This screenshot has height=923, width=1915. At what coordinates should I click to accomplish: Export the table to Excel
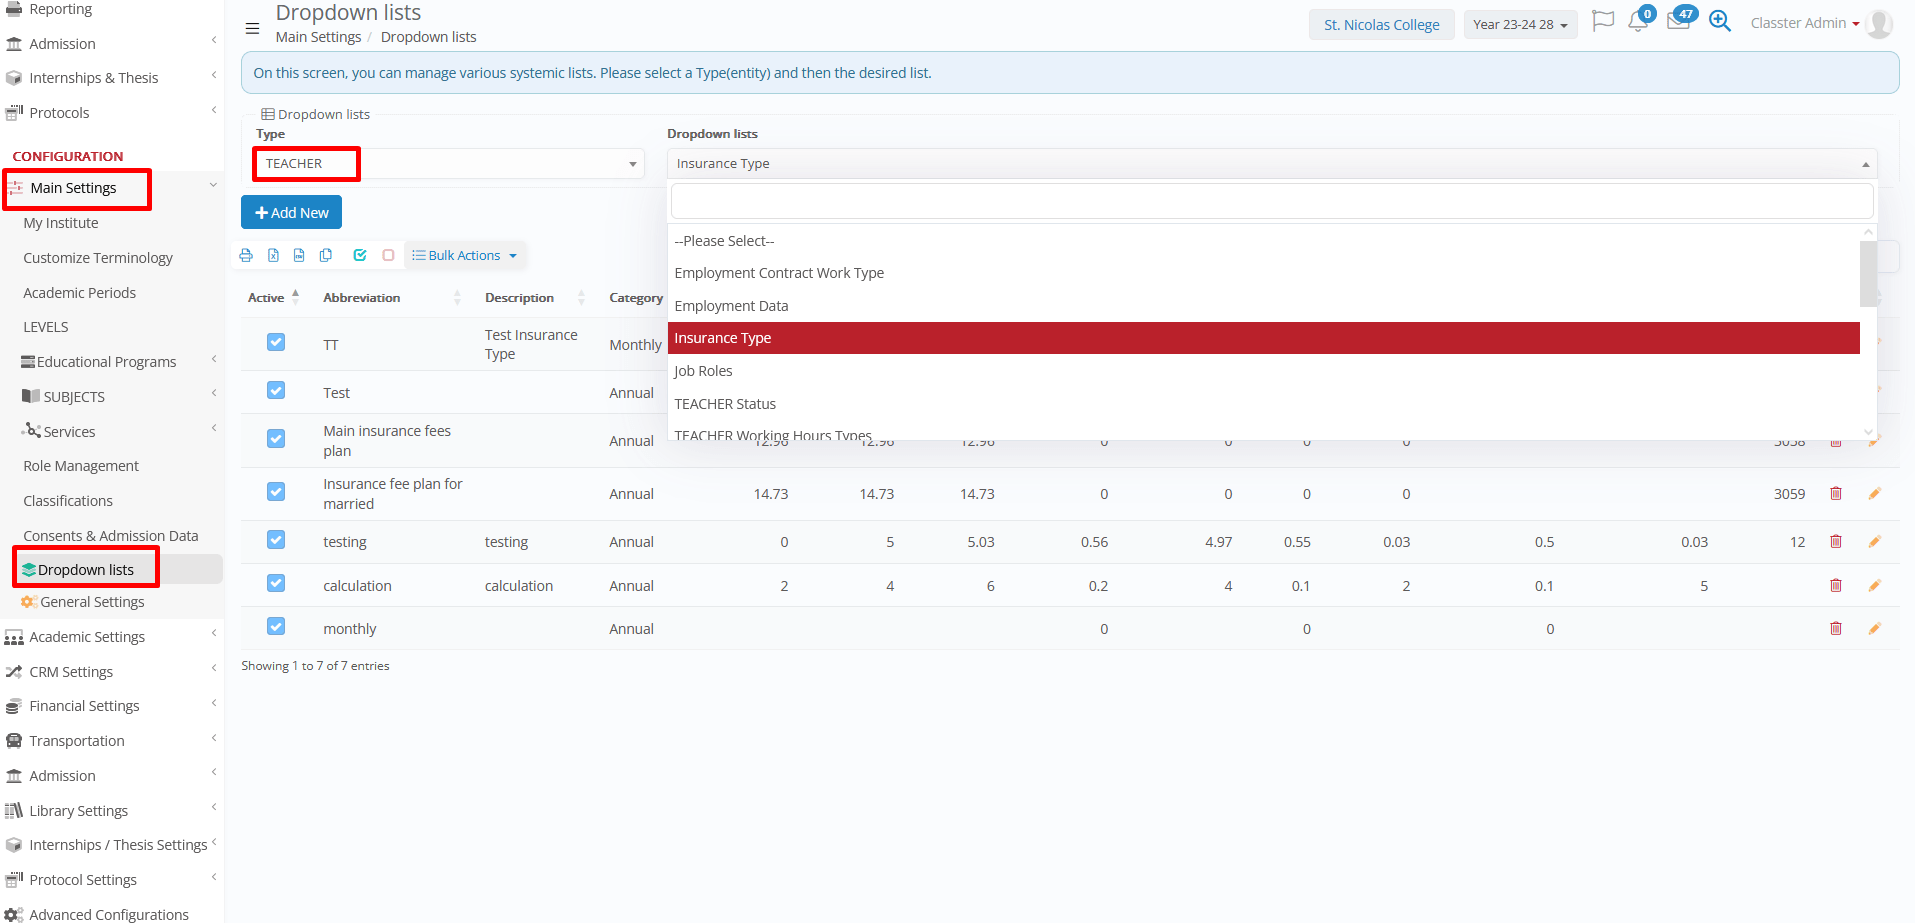click(273, 255)
